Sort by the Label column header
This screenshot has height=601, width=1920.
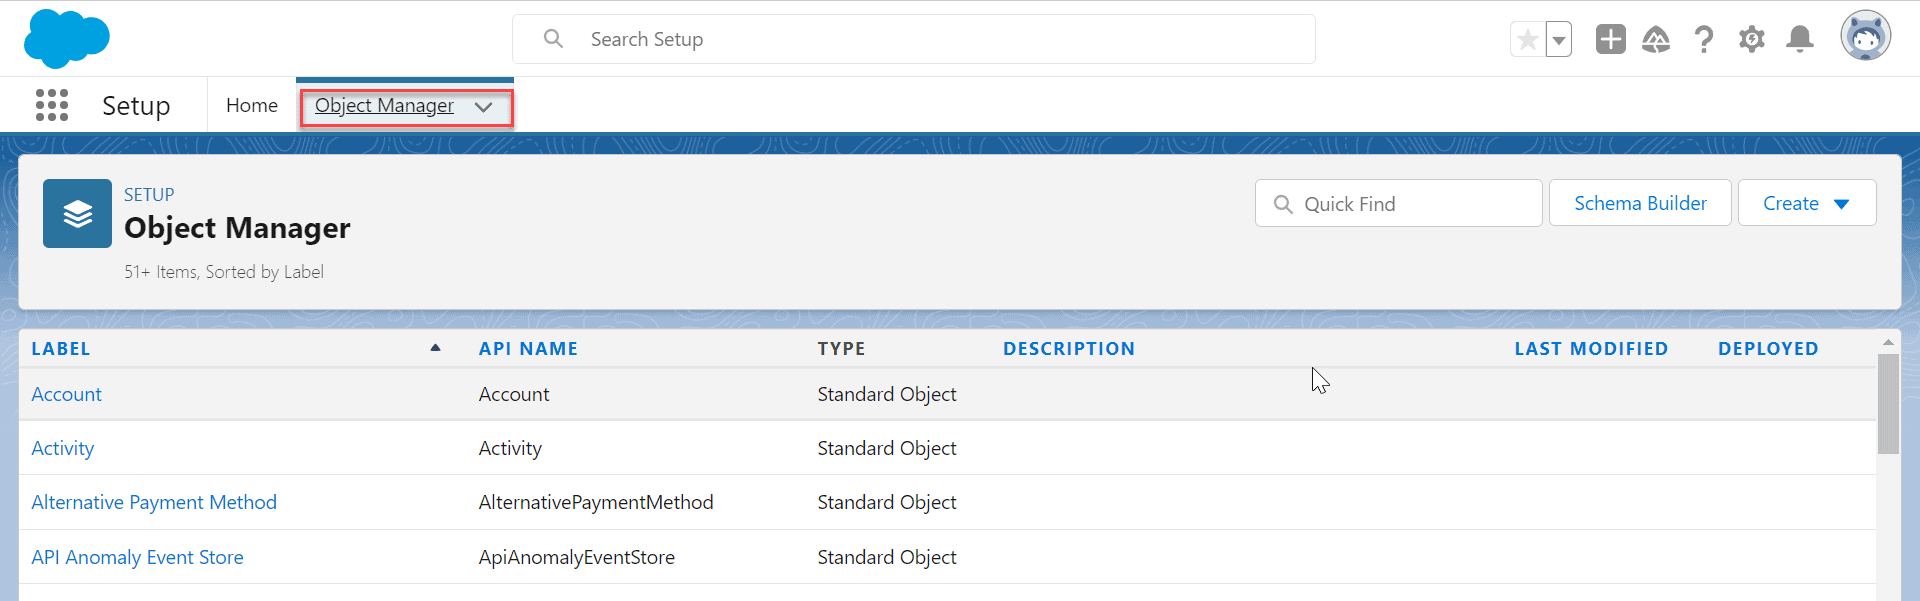click(60, 348)
